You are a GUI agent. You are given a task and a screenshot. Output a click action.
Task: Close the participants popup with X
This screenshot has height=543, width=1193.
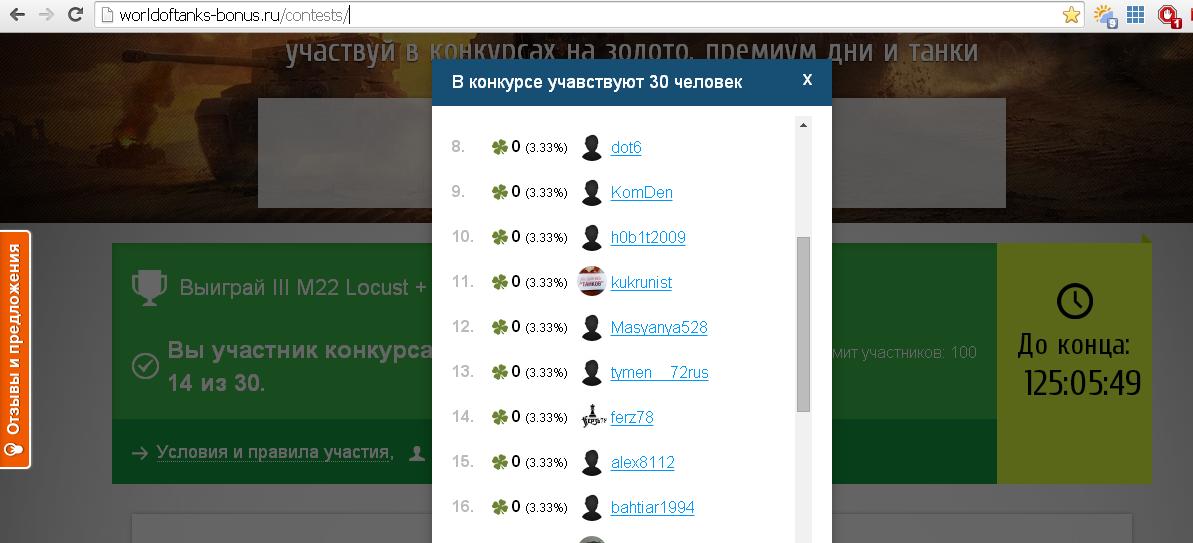pos(807,80)
